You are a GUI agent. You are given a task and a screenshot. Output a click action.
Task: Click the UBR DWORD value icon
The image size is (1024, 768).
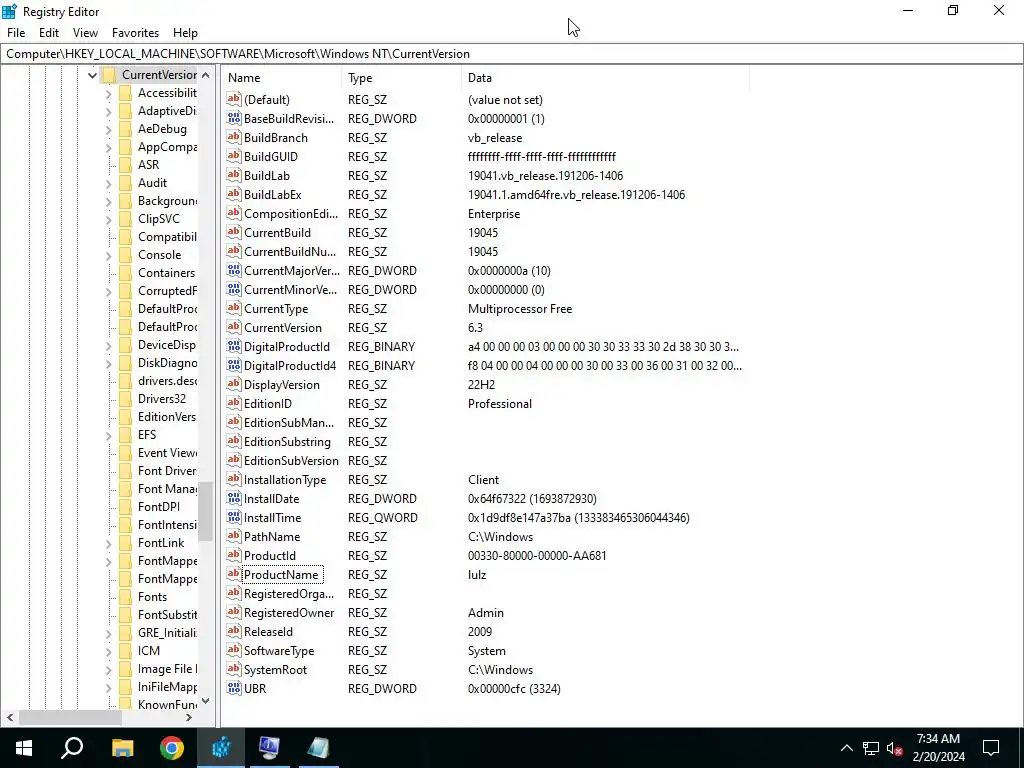234,688
